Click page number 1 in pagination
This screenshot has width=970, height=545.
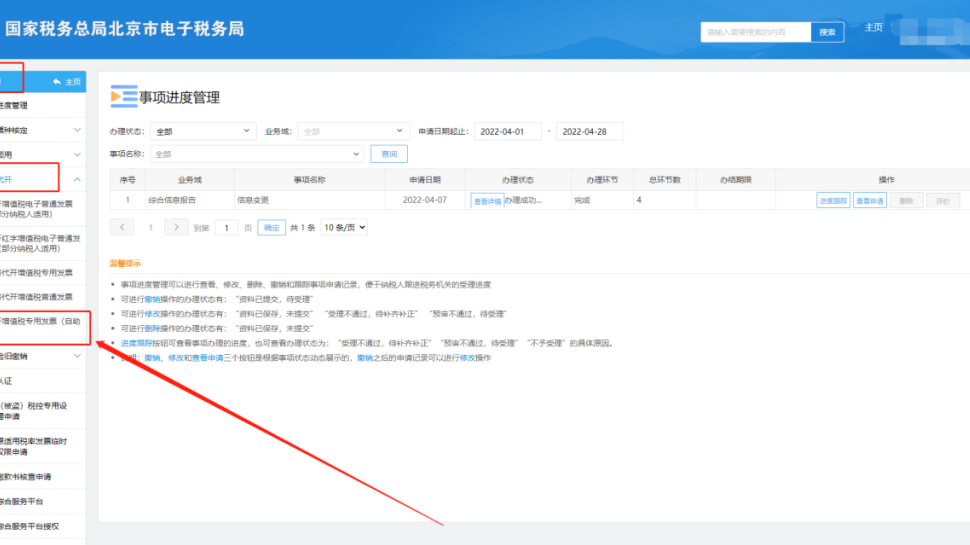point(150,228)
